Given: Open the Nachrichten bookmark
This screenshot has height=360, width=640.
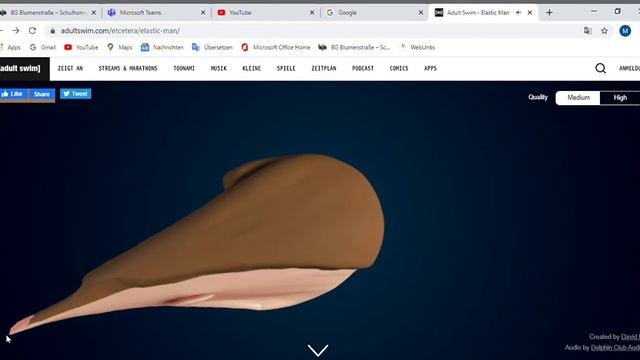Looking at the screenshot, I should point(162,47).
